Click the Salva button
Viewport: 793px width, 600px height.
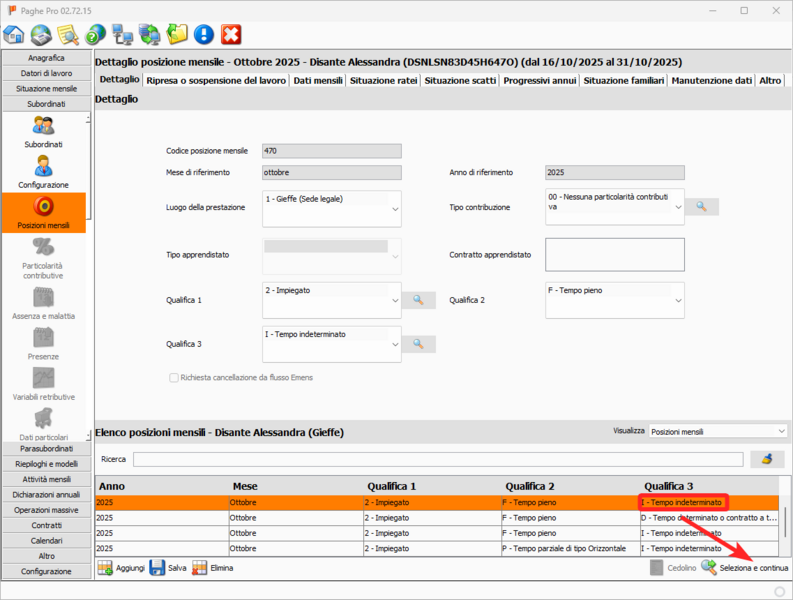click(x=169, y=568)
